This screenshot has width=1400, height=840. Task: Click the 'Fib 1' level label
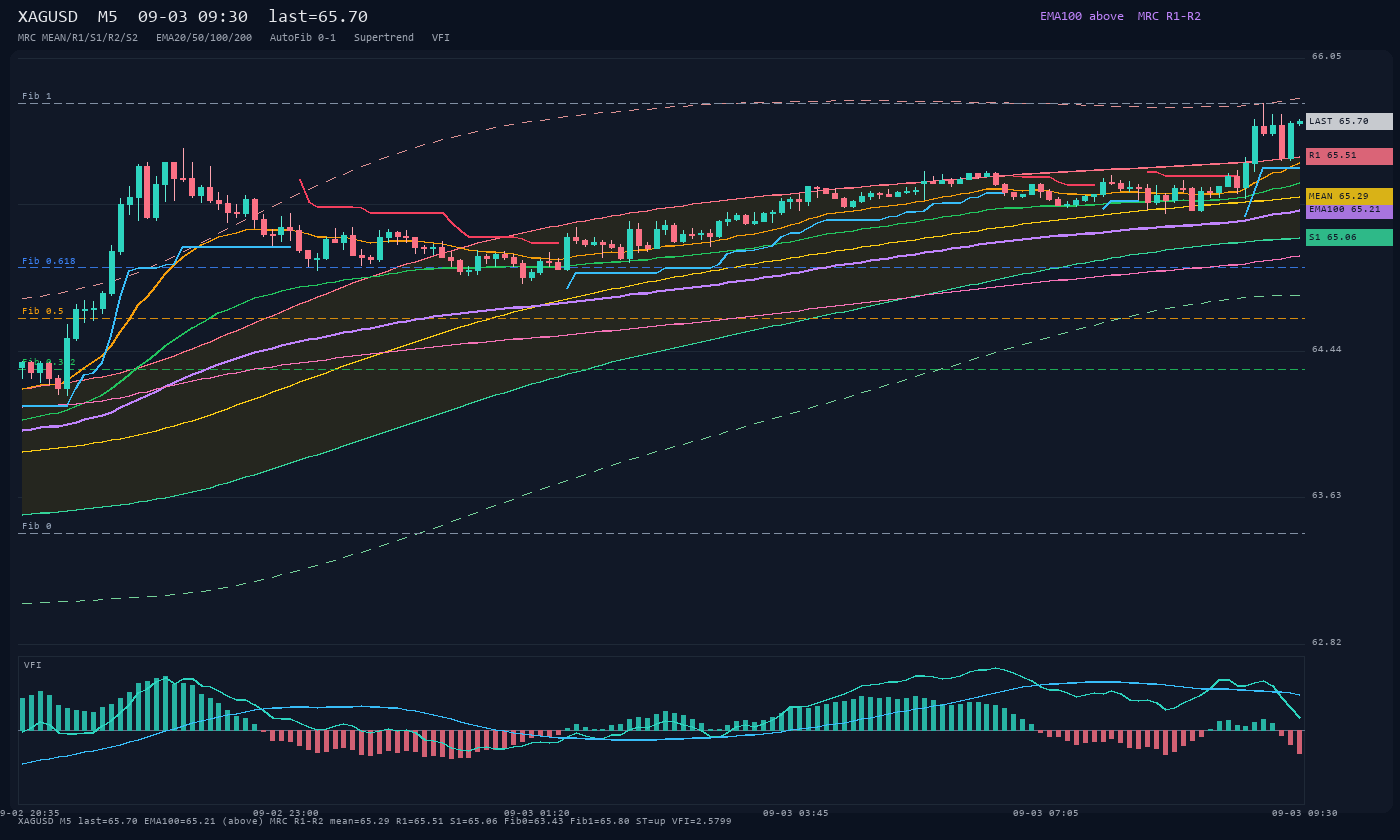click(x=37, y=96)
